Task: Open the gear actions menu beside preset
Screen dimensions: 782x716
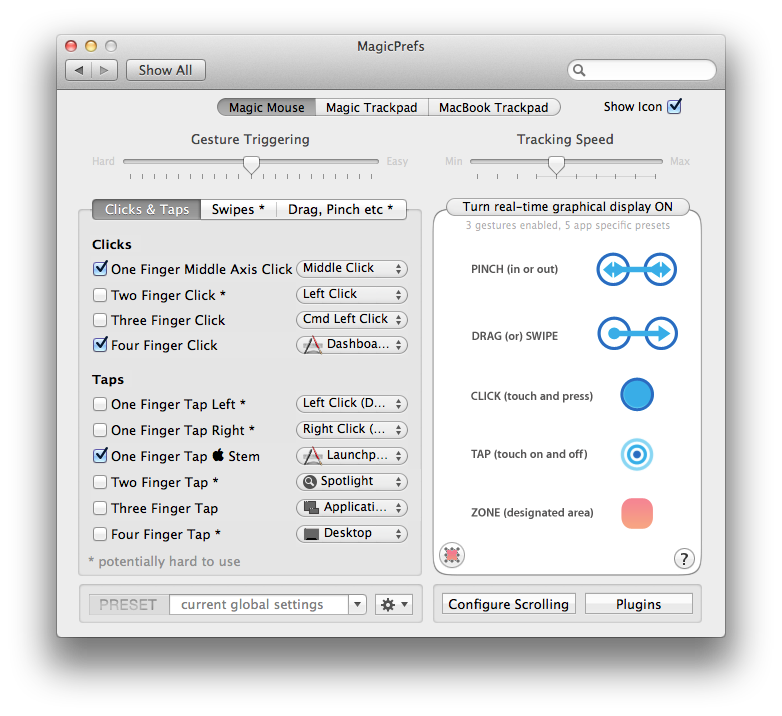Action: click(x=392, y=605)
